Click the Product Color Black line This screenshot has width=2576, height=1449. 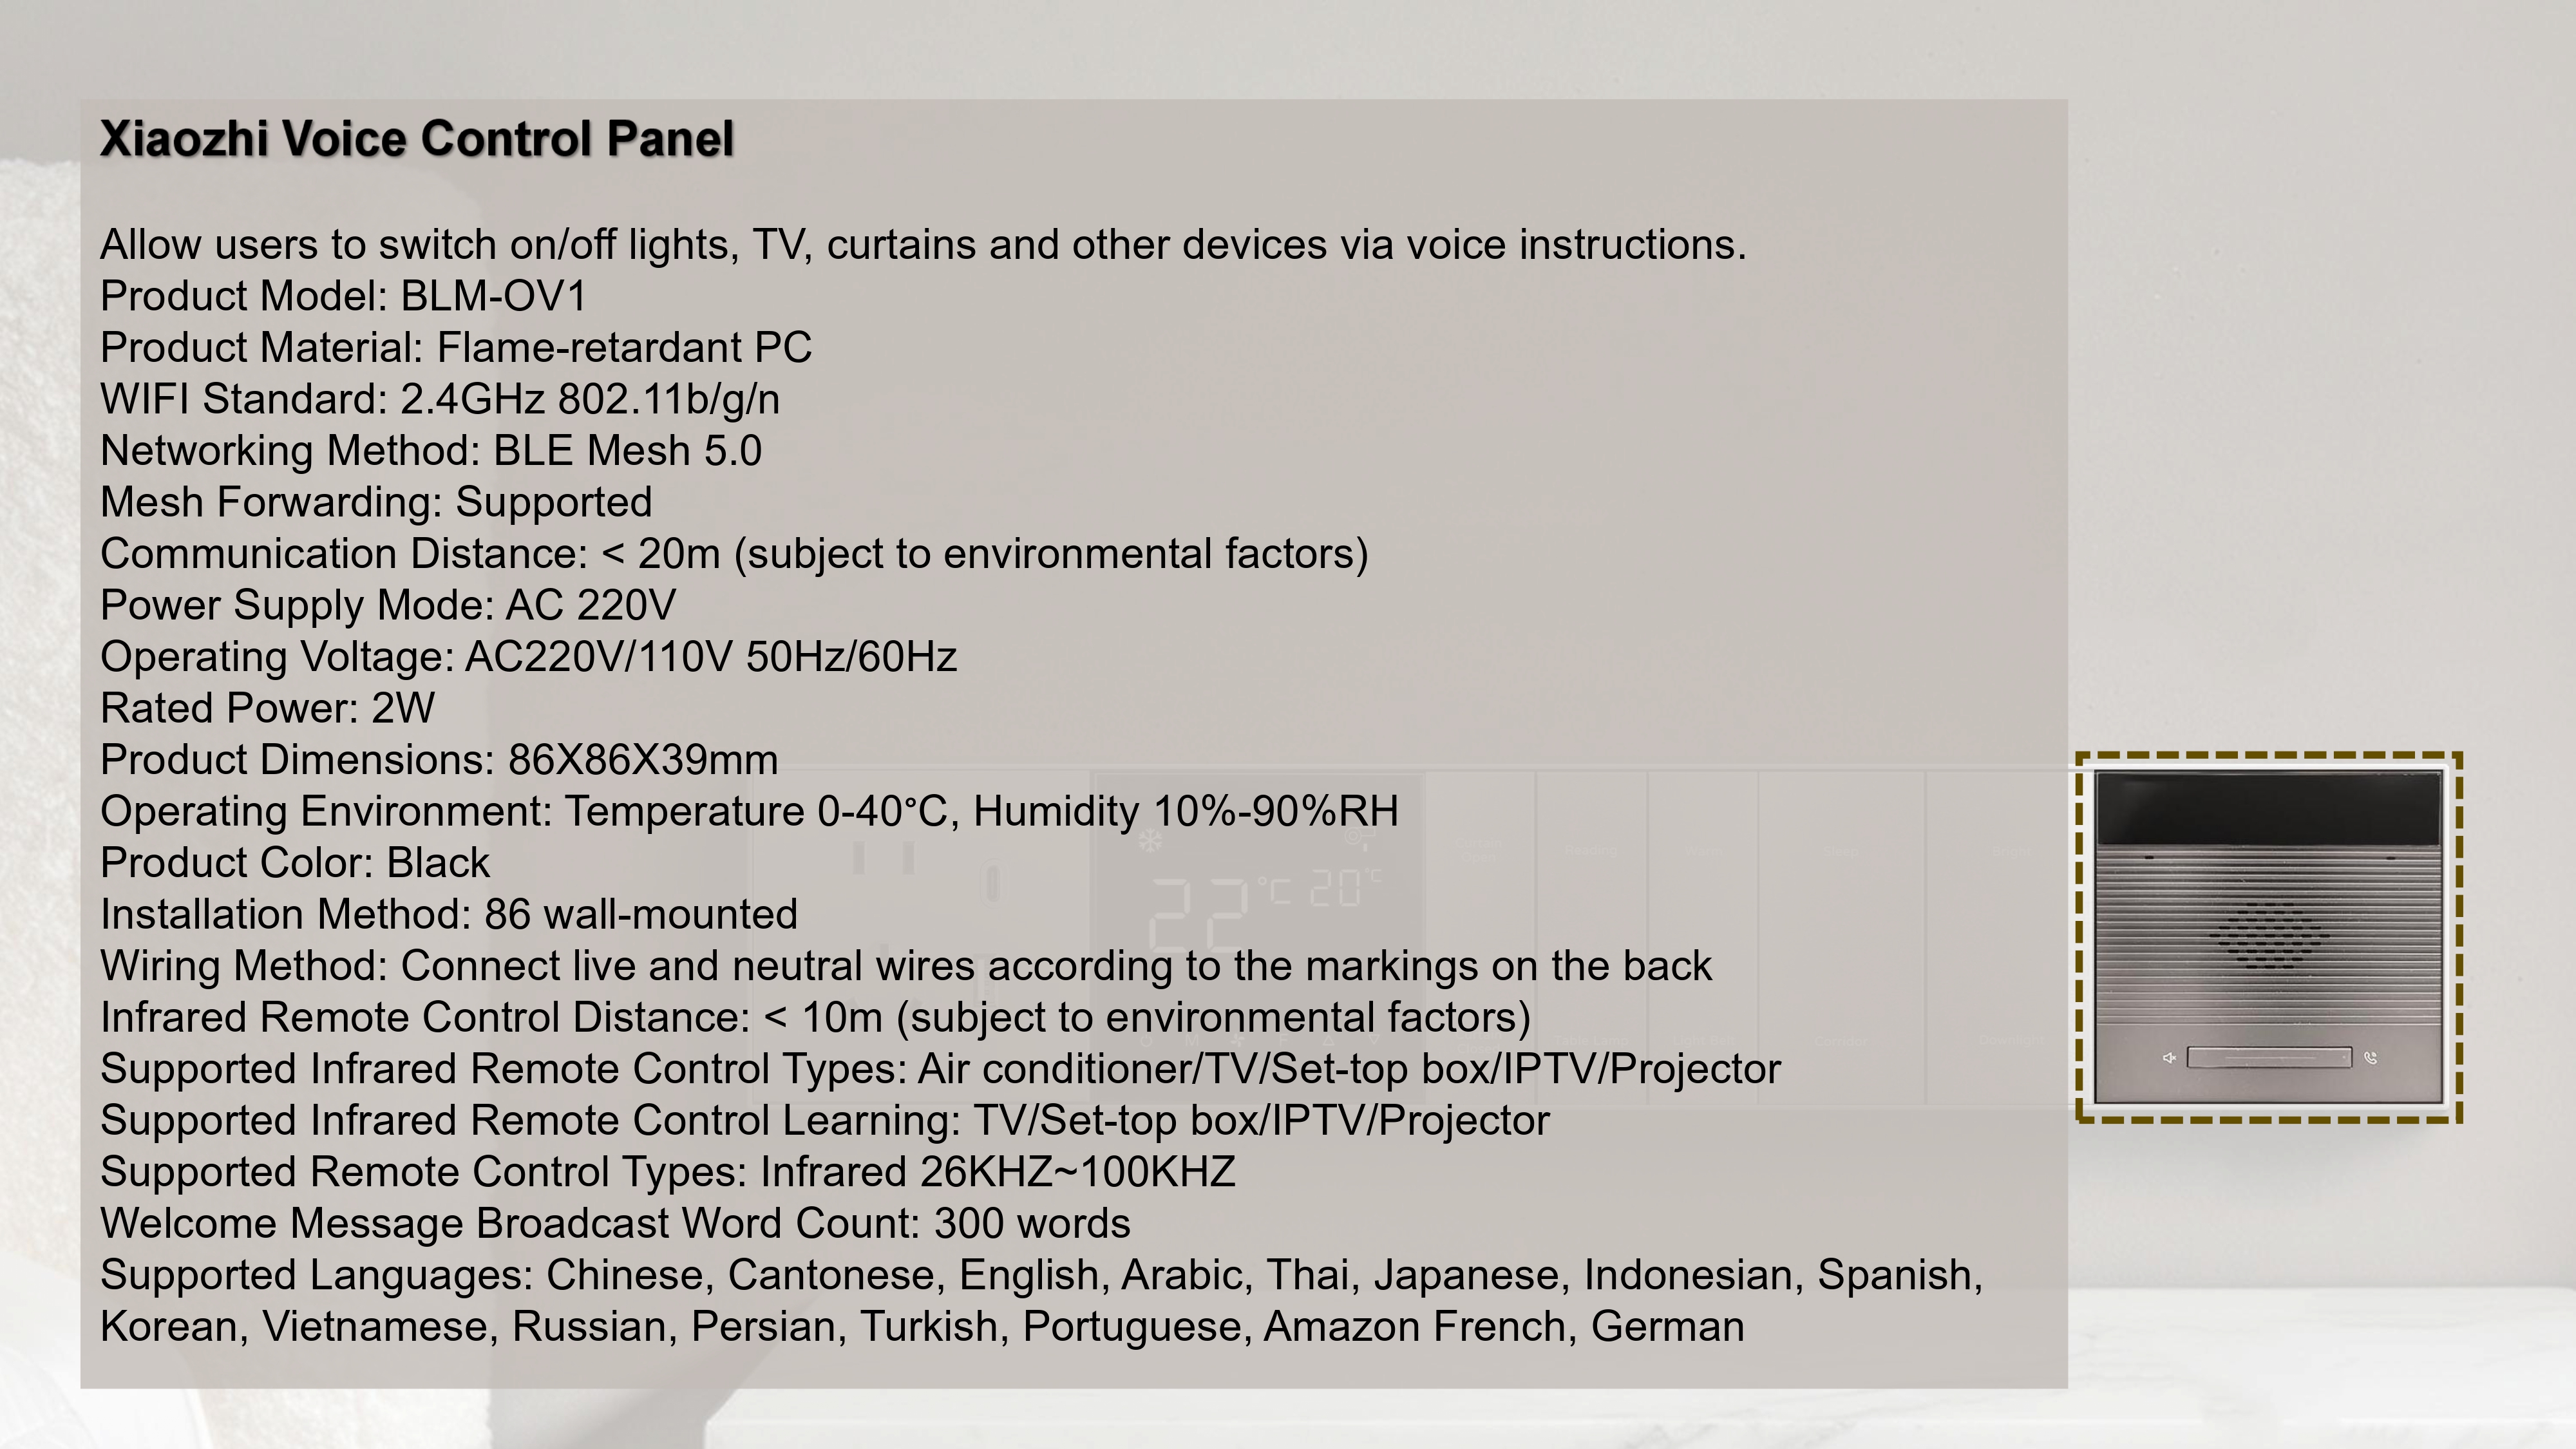click(x=295, y=863)
